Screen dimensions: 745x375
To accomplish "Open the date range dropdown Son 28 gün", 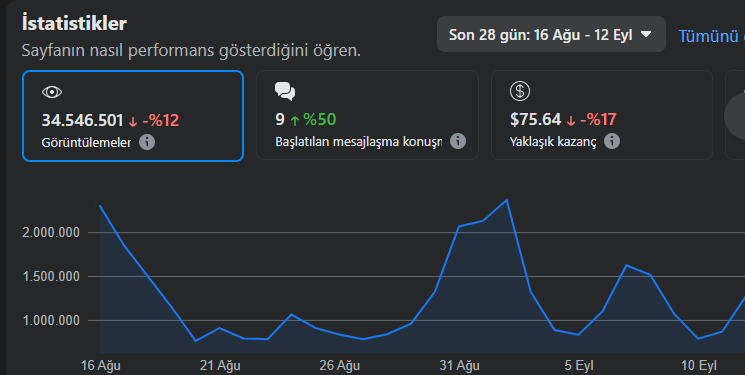I will pos(551,34).
